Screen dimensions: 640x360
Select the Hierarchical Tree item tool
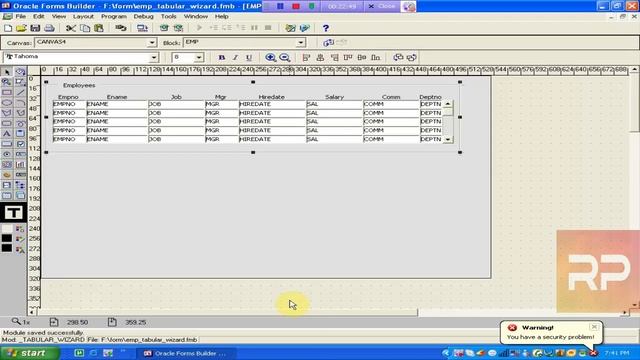point(20,185)
